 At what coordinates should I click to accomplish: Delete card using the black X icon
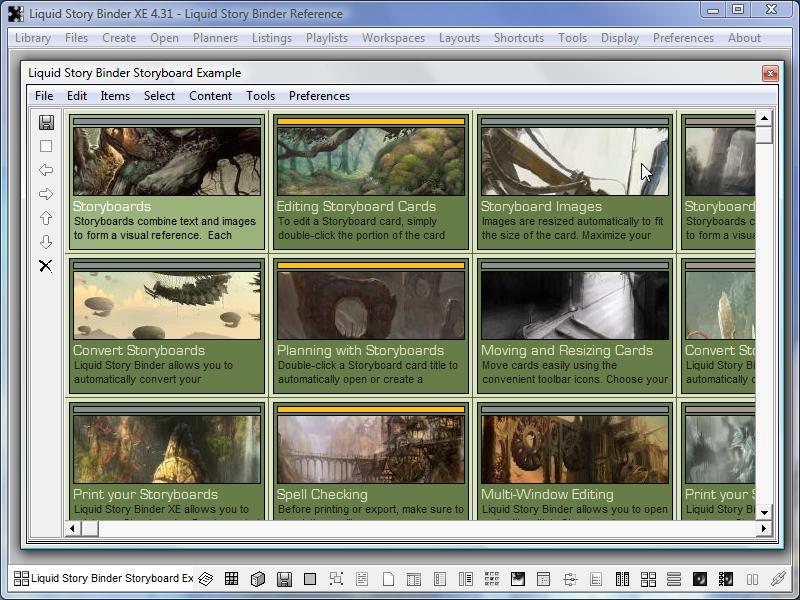click(46, 266)
